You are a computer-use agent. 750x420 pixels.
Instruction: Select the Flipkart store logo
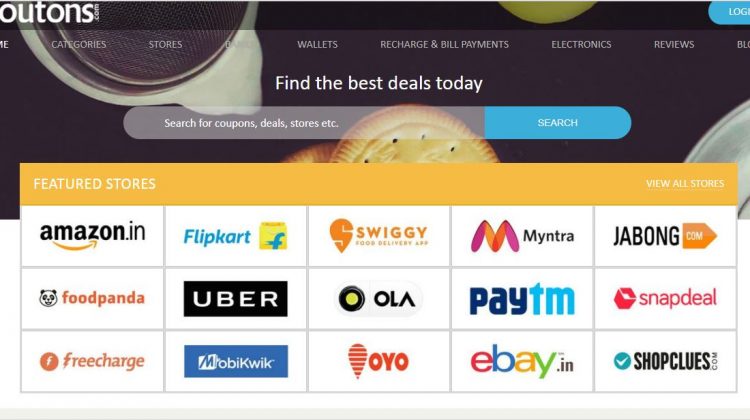[x=235, y=236]
